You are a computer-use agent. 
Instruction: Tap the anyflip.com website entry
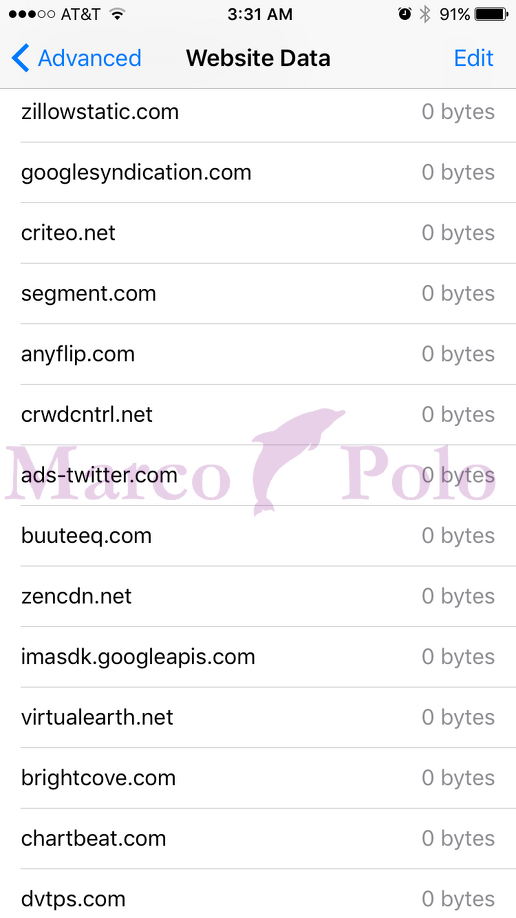pos(258,354)
